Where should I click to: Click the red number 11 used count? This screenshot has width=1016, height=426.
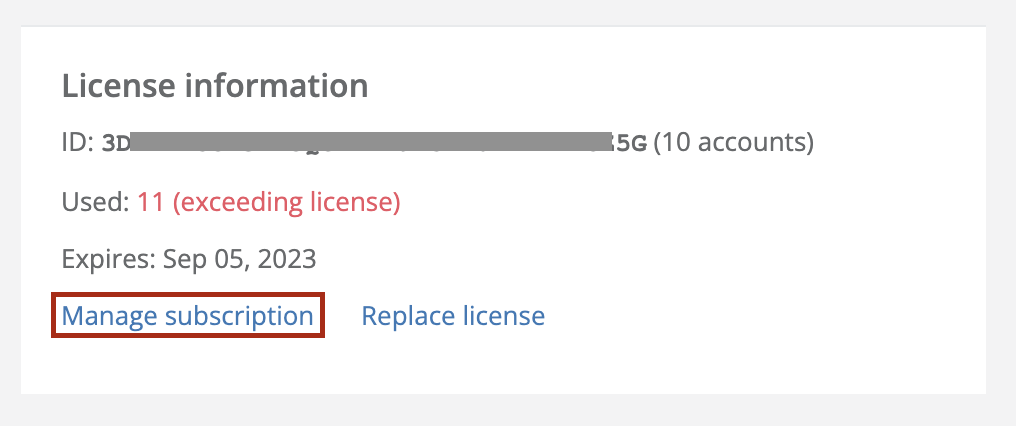(151, 202)
